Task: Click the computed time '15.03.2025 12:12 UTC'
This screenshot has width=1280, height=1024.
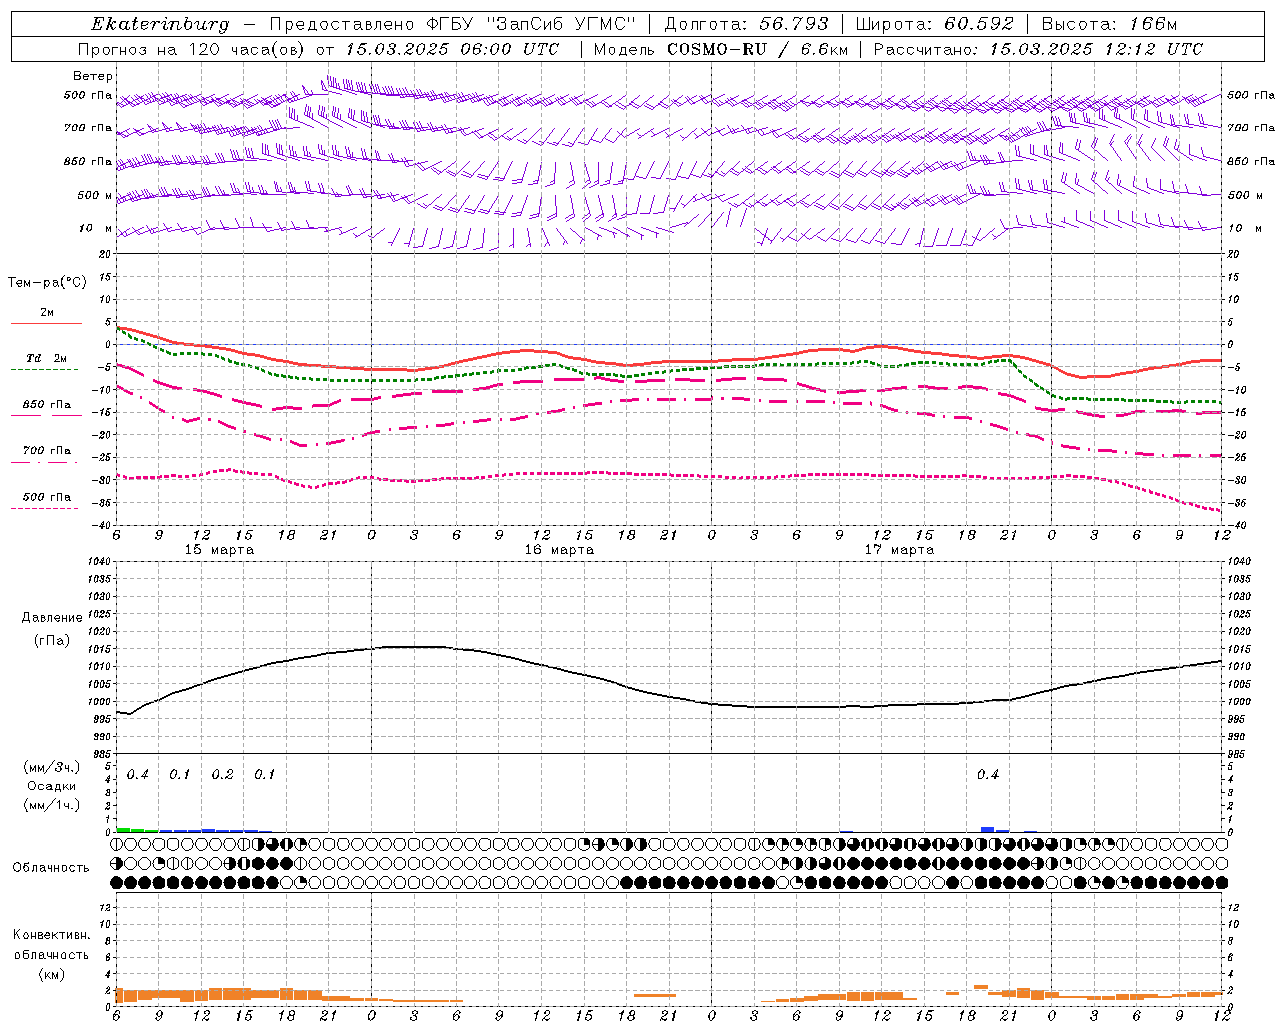Action: [x=1096, y=49]
